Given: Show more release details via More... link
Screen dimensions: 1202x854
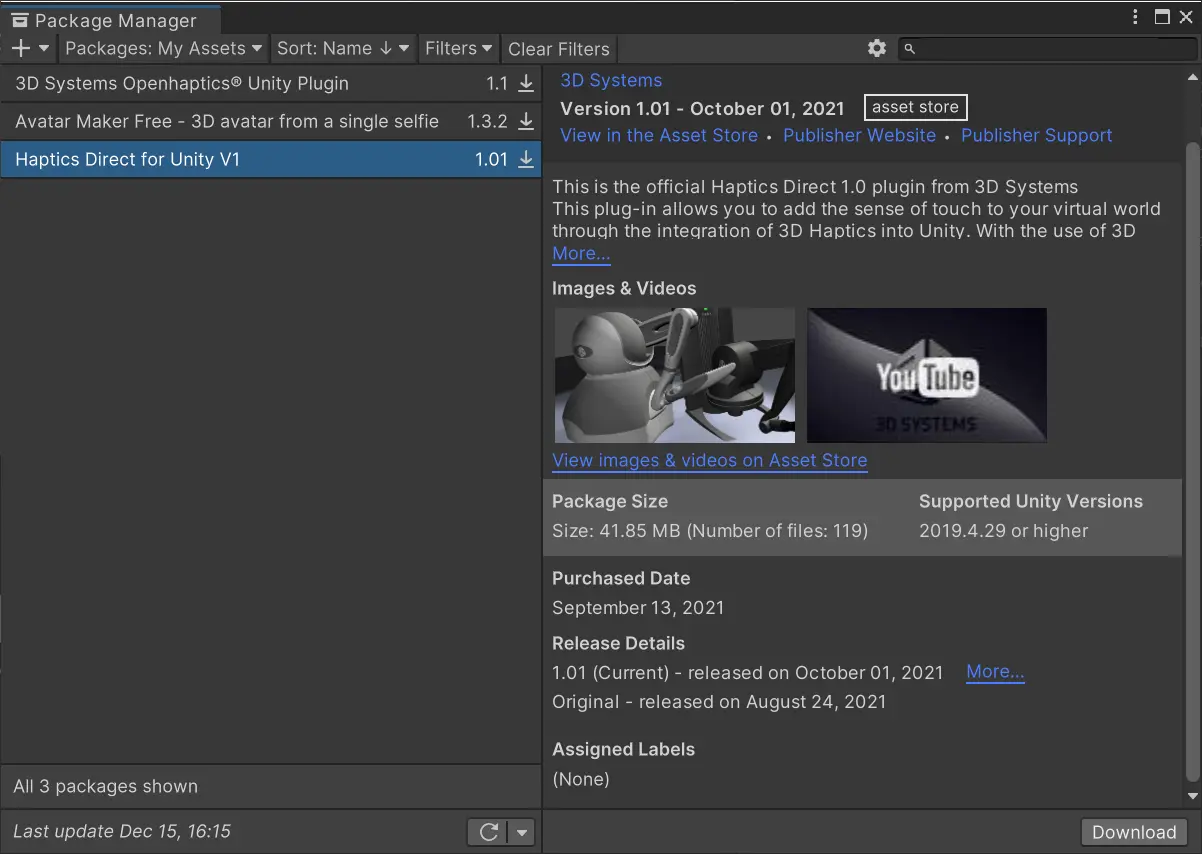Looking at the screenshot, I should click(995, 672).
